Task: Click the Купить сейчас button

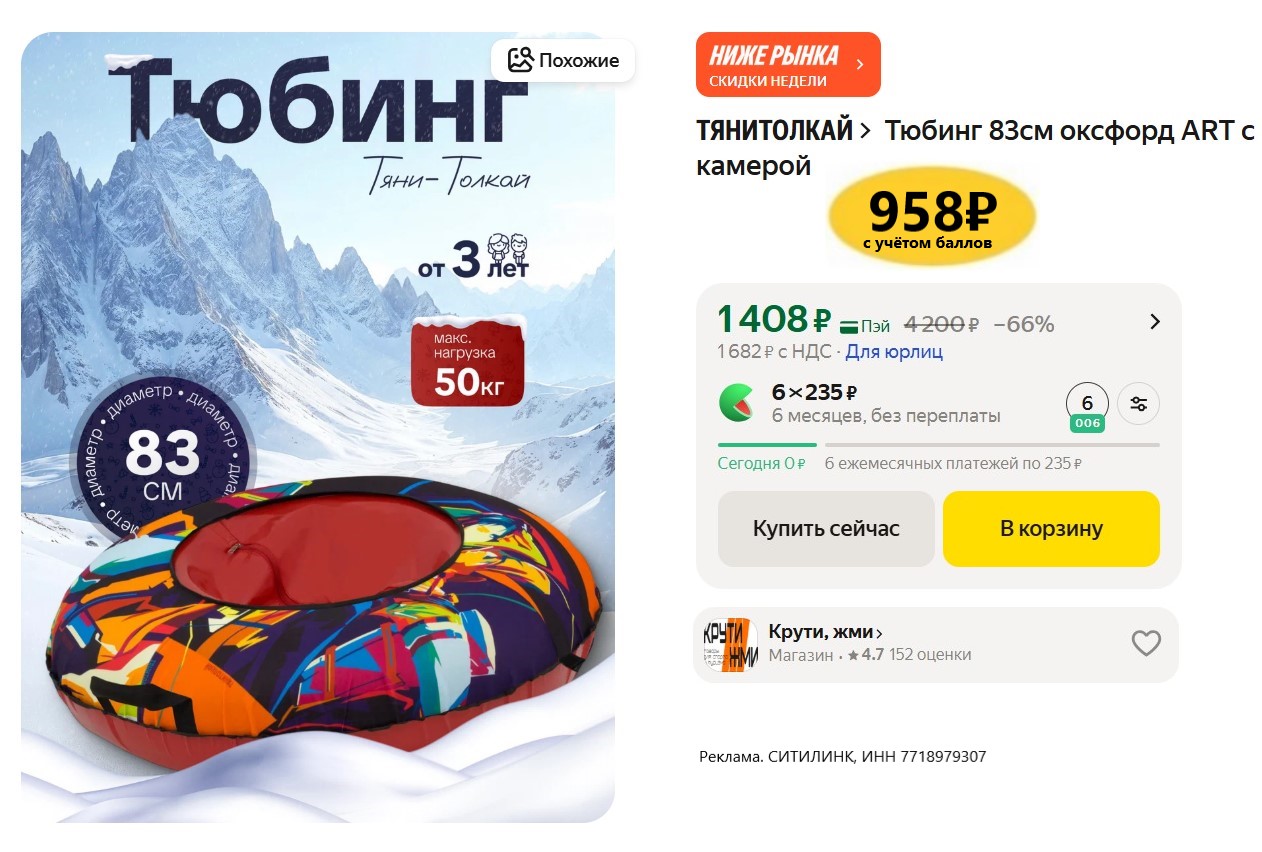Action: pos(826,529)
